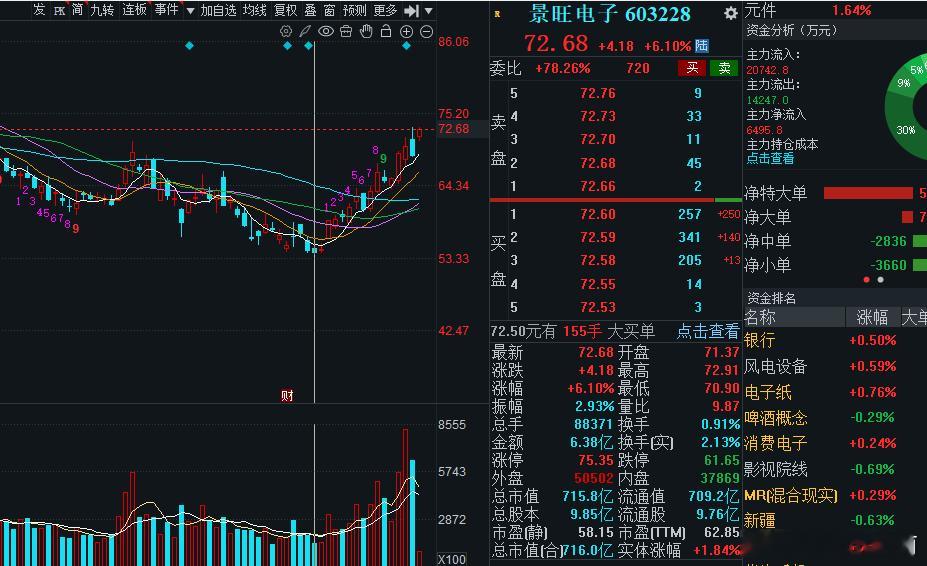Toggle the eye visibility icon on chart toolbar
This screenshot has width=927, height=566.
[x=326, y=31]
